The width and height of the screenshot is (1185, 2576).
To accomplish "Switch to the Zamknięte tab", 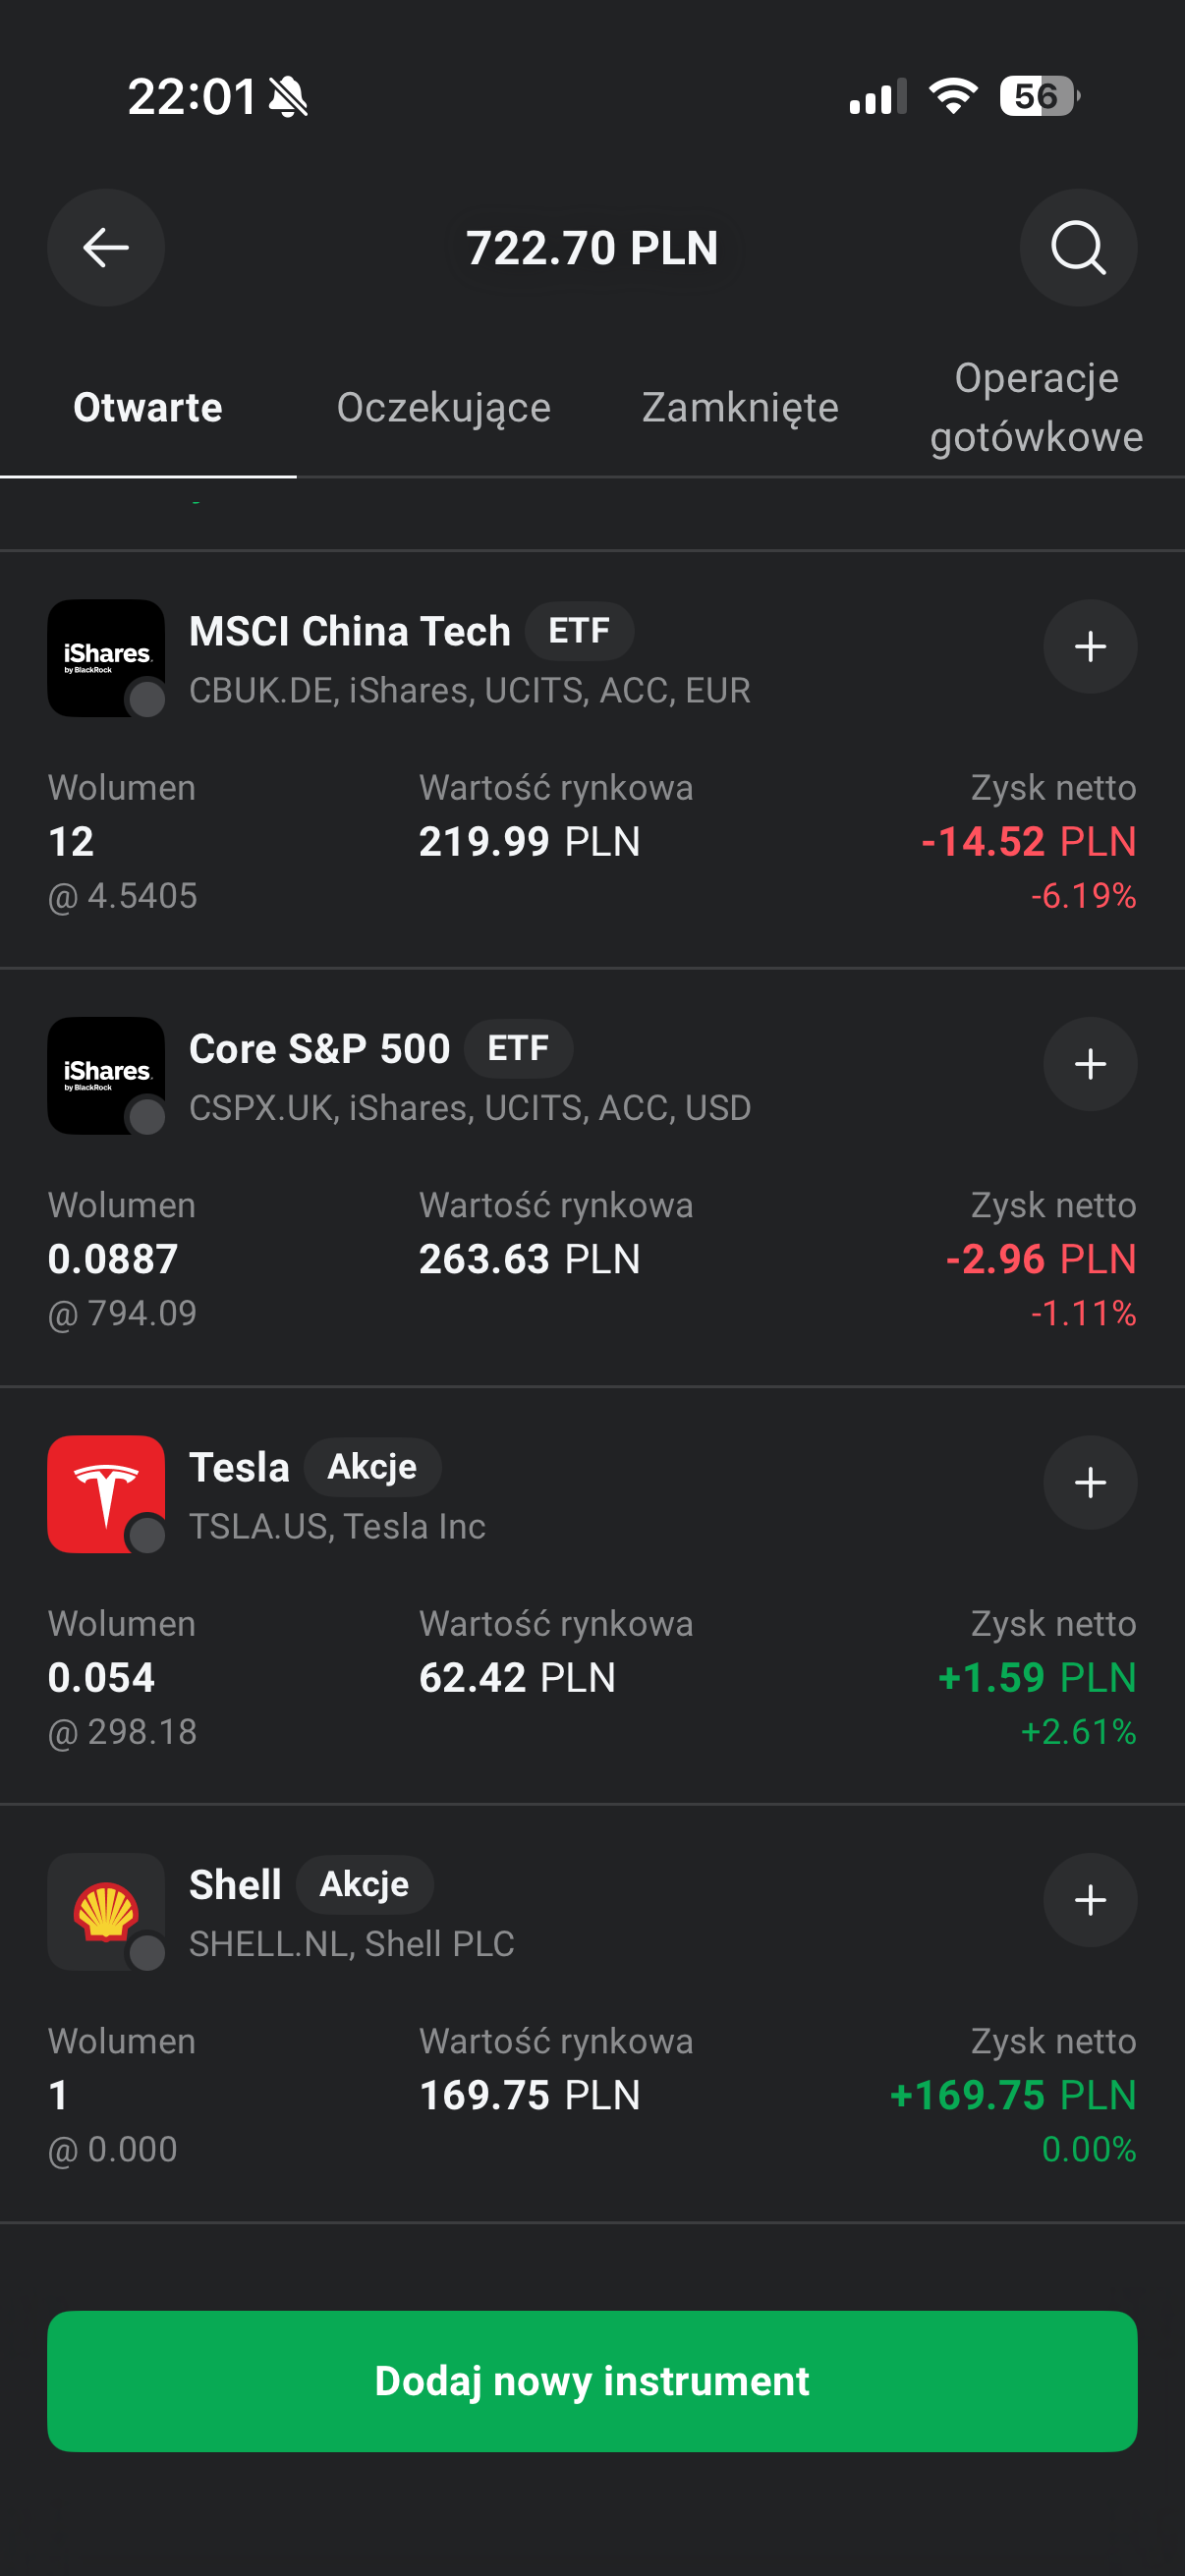I will click(x=740, y=407).
